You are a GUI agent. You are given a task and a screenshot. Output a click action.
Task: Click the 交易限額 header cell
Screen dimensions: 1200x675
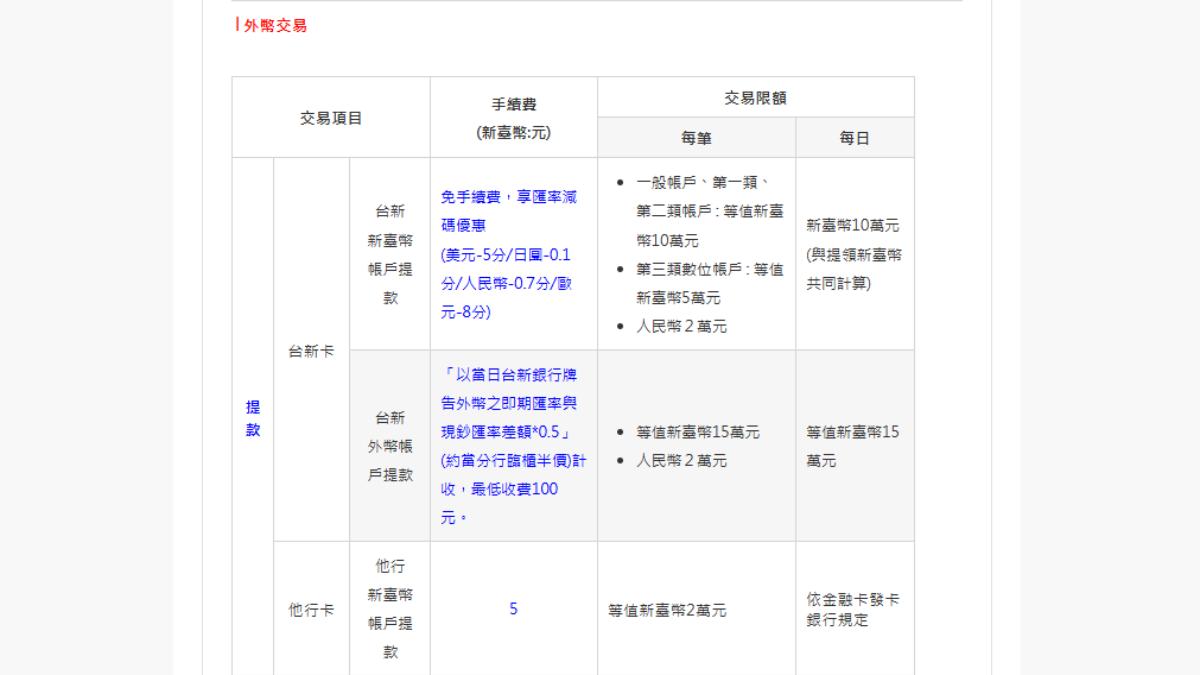tap(756, 97)
